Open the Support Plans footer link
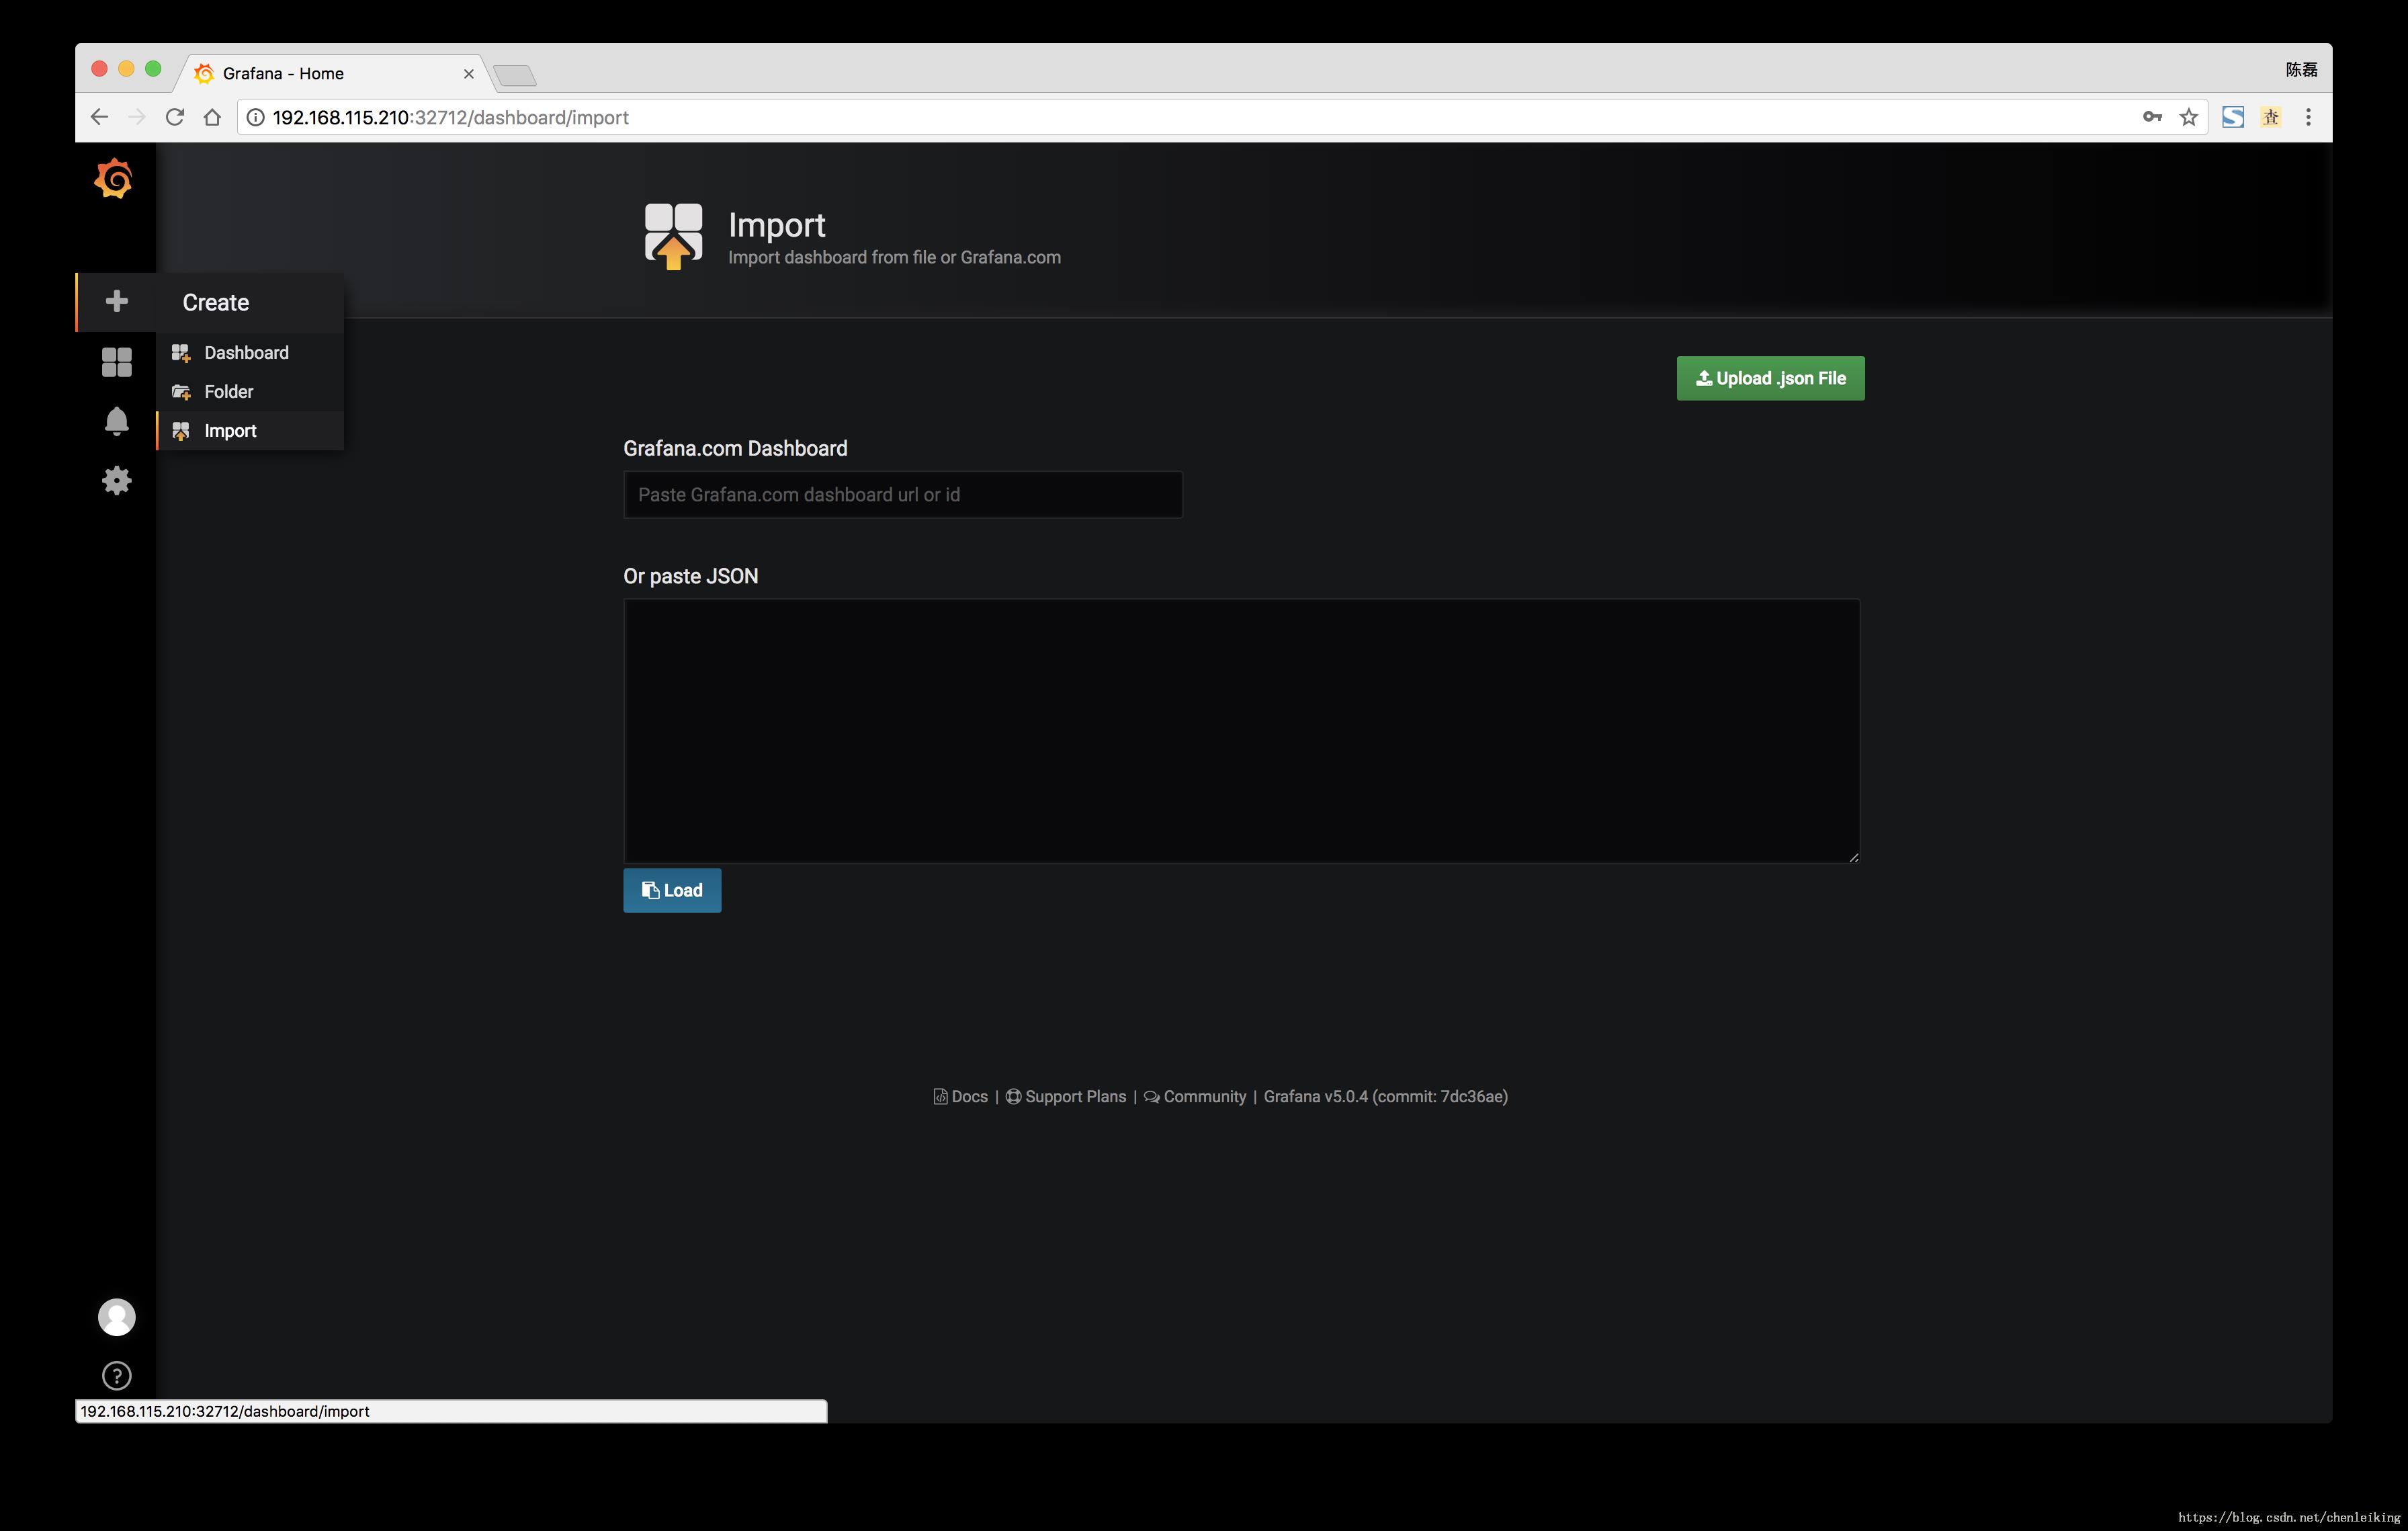The image size is (2408, 1531). click(1066, 1096)
